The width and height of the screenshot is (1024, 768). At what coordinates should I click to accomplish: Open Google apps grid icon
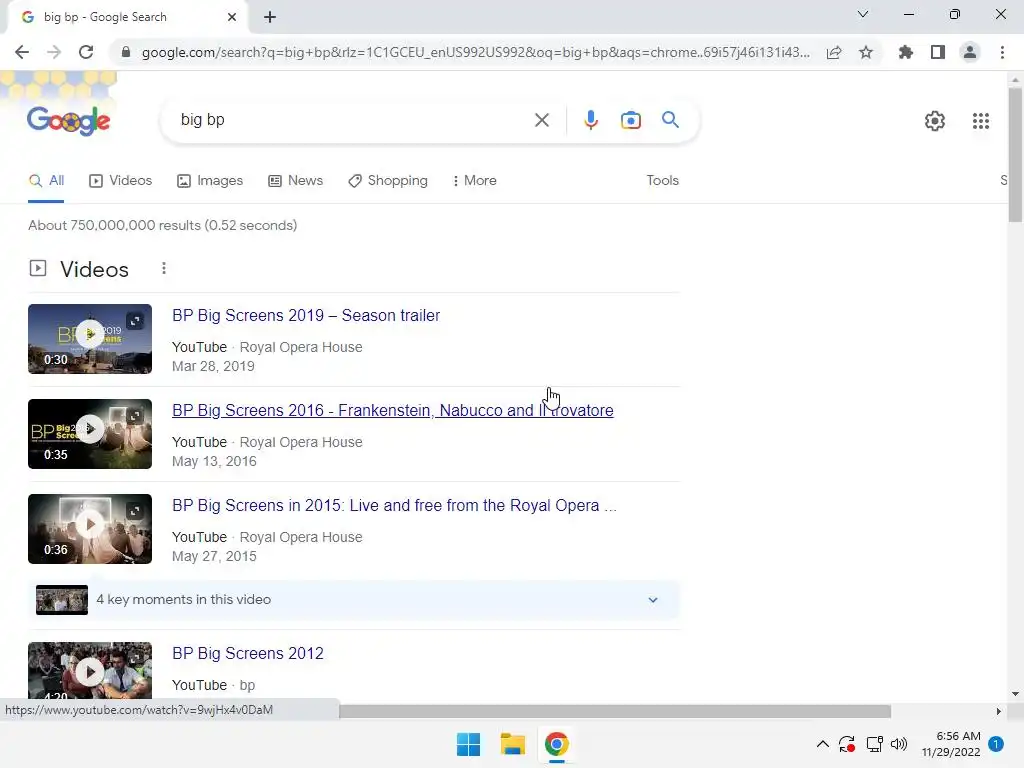(x=980, y=121)
